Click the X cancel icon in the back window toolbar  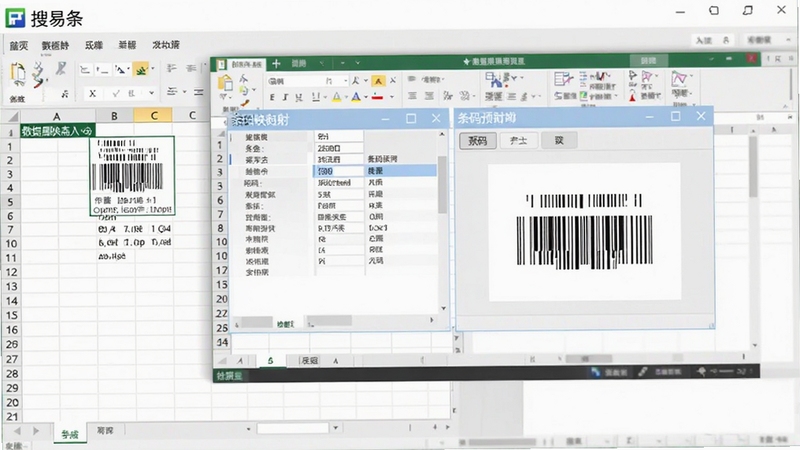coord(92,93)
